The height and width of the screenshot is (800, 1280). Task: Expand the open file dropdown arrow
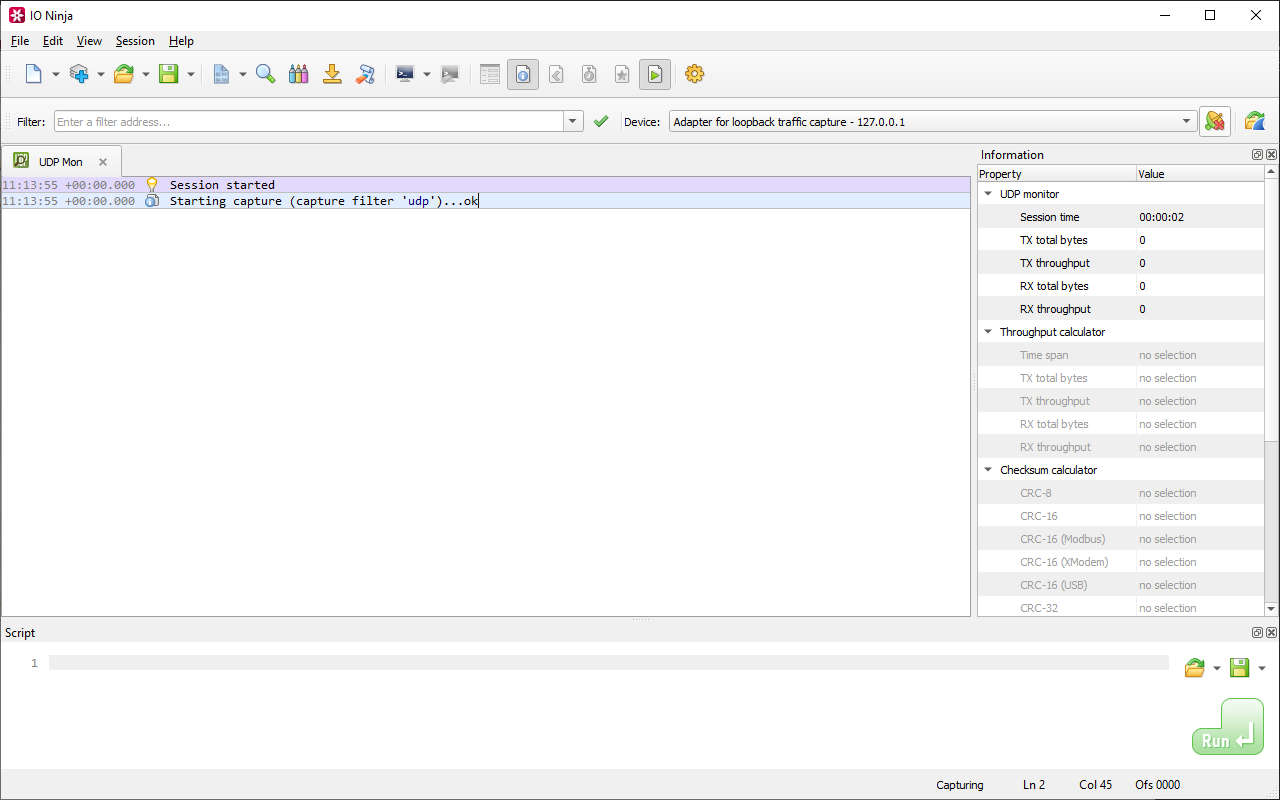tap(146, 74)
